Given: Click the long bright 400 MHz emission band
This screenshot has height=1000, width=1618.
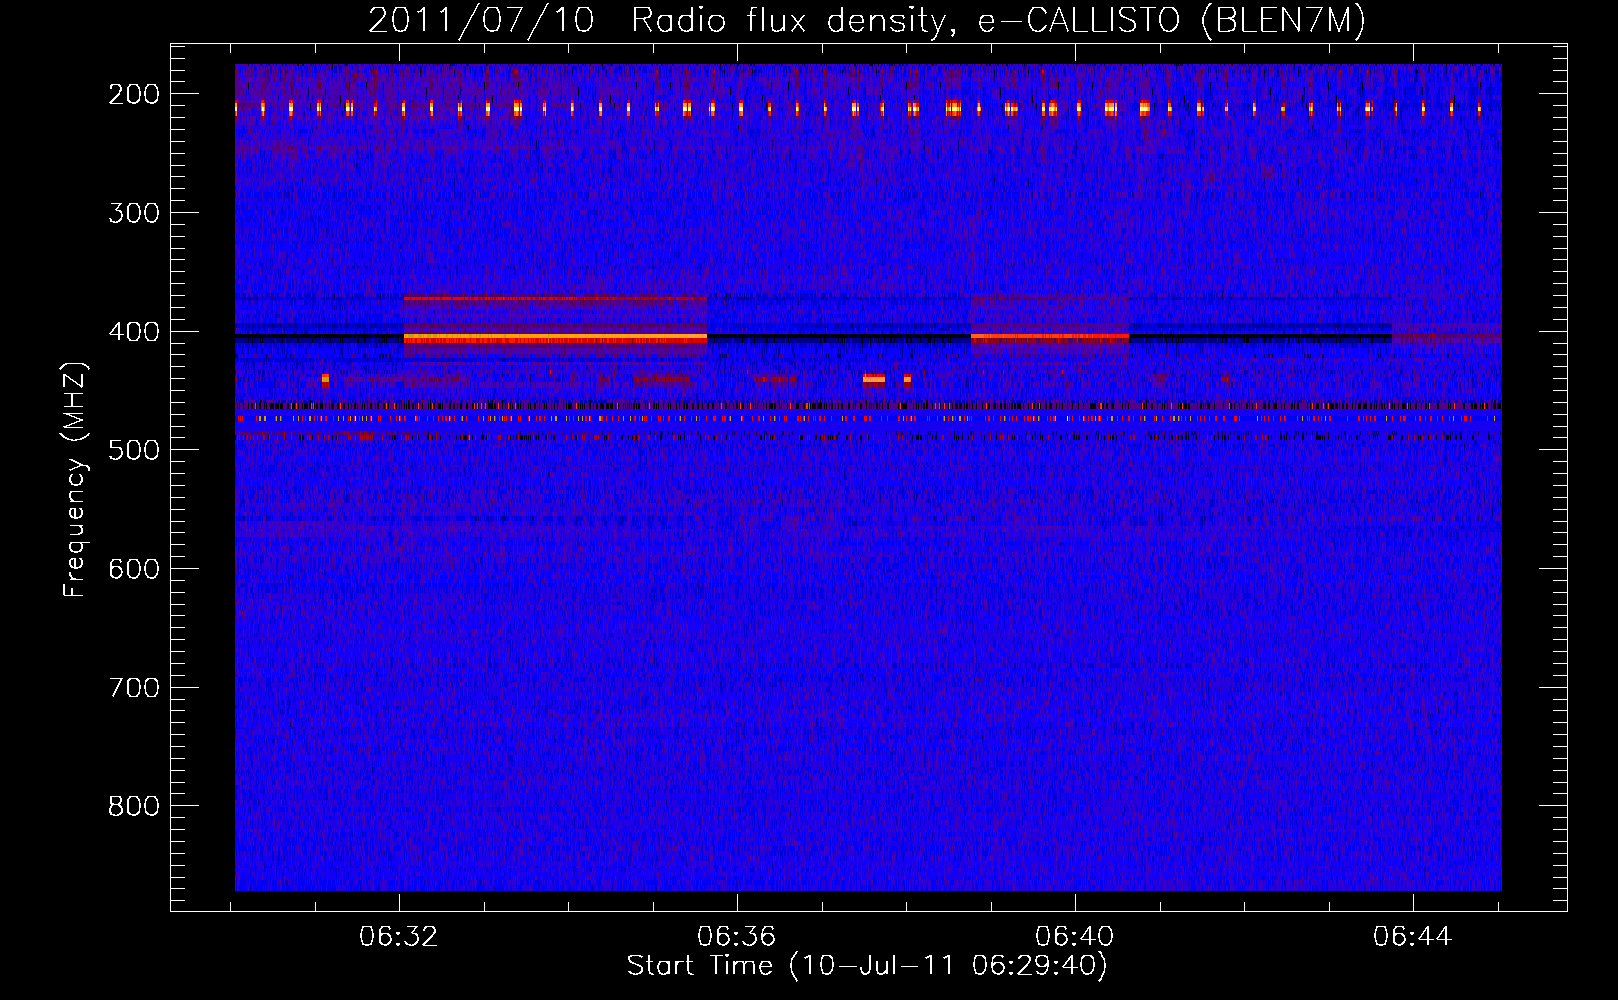Looking at the screenshot, I should 555,339.
